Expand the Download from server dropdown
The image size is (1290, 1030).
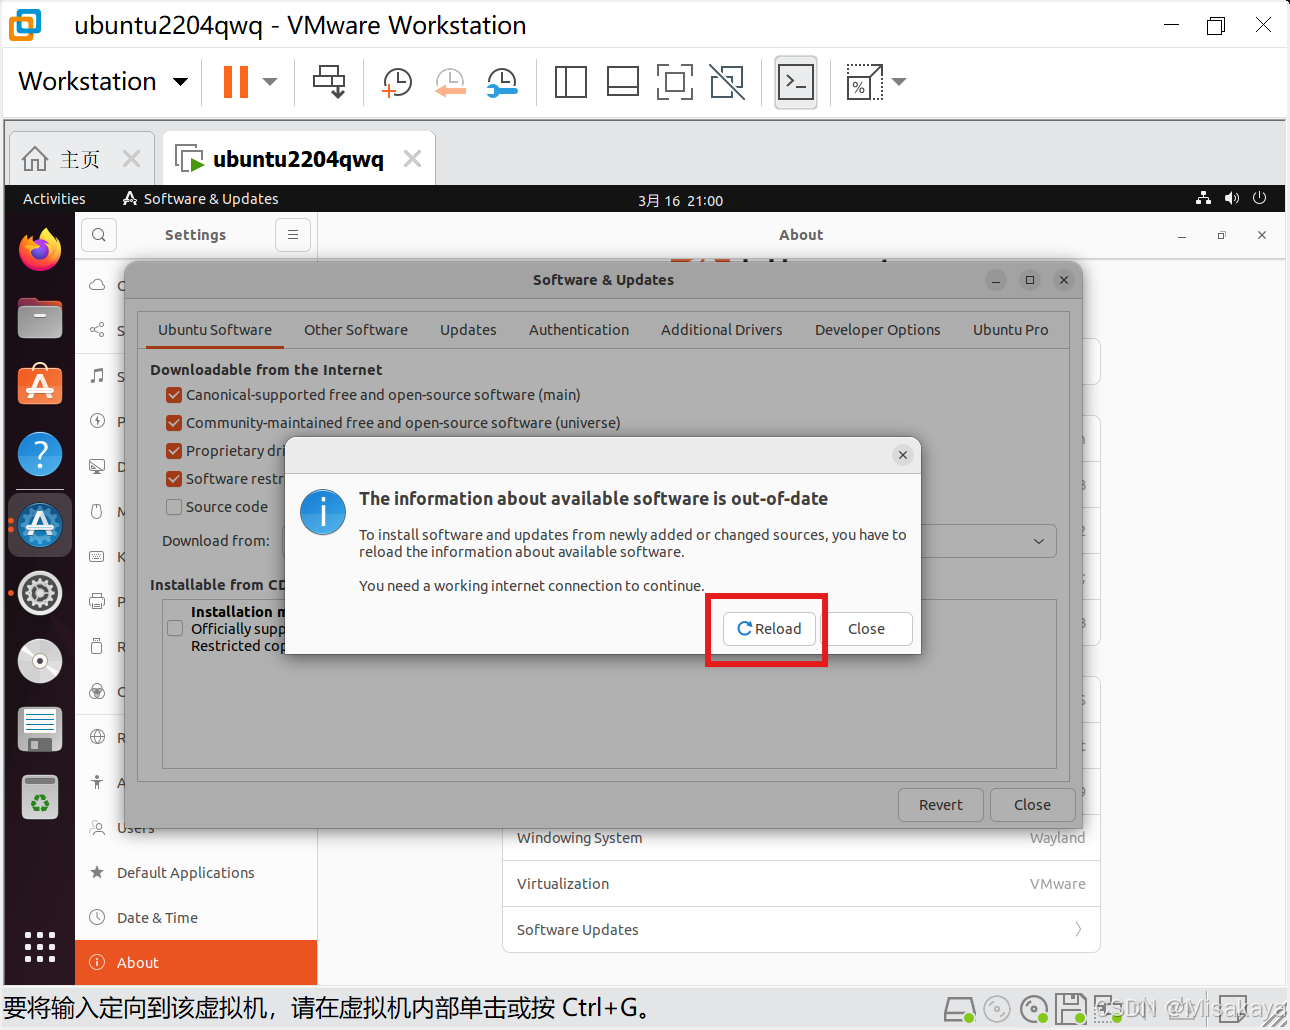pos(1039,541)
